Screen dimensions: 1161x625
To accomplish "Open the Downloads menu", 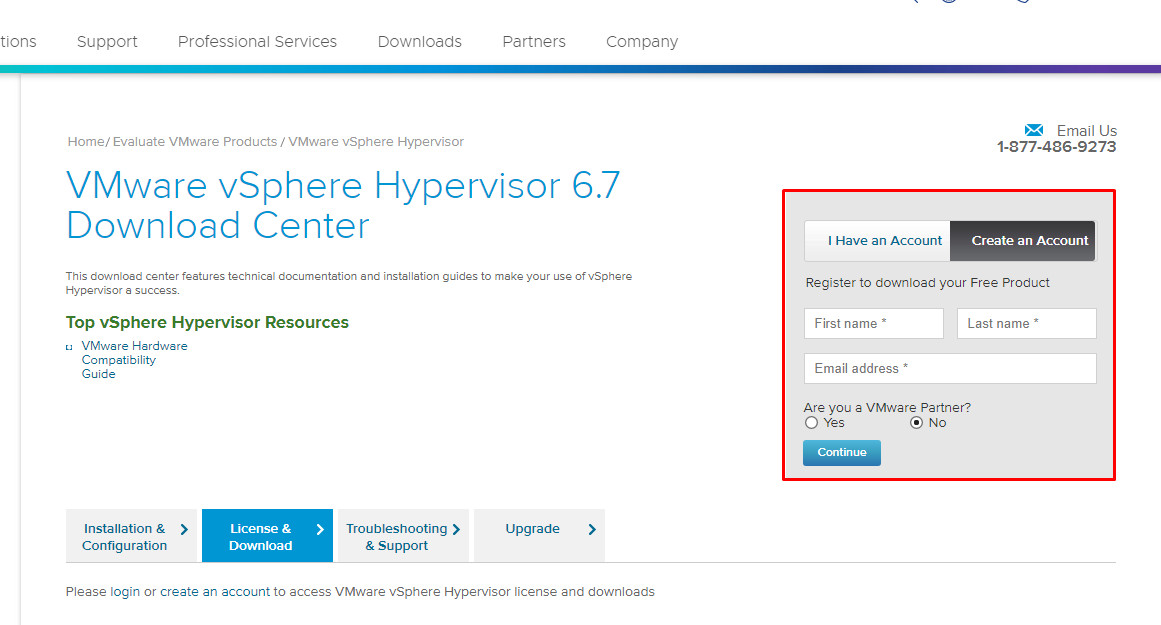I will pyautogui.click(x=420, y=41).
